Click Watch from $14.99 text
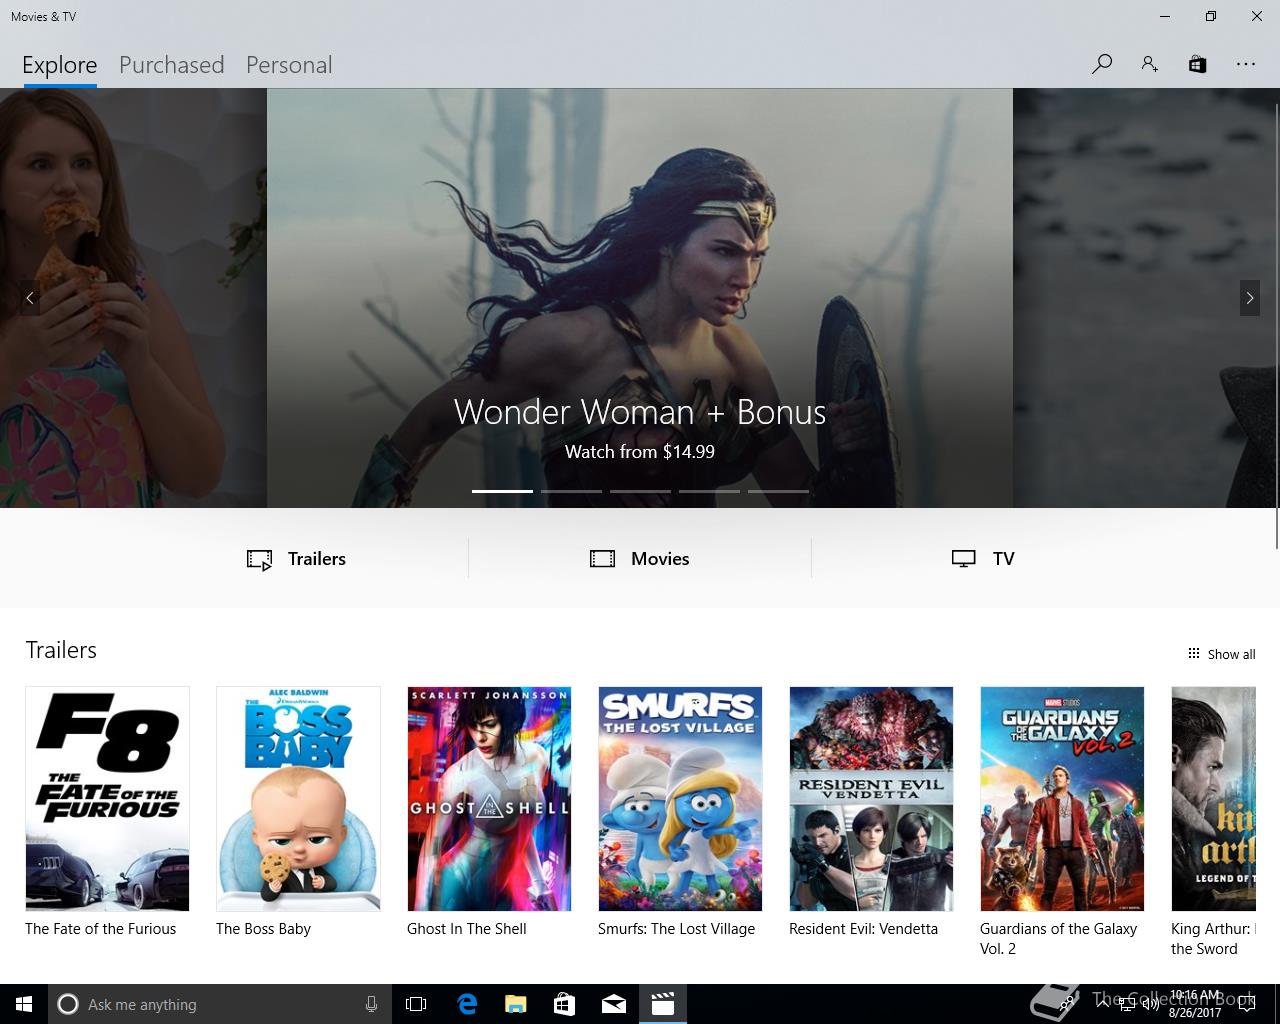1280x1024 pixels. pyautogui.click(x=640, y=452)
